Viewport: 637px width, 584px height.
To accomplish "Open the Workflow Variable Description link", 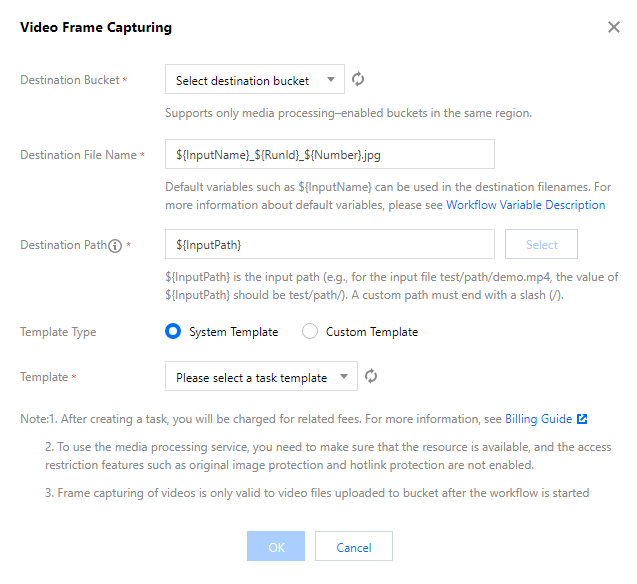I will 525,205.
